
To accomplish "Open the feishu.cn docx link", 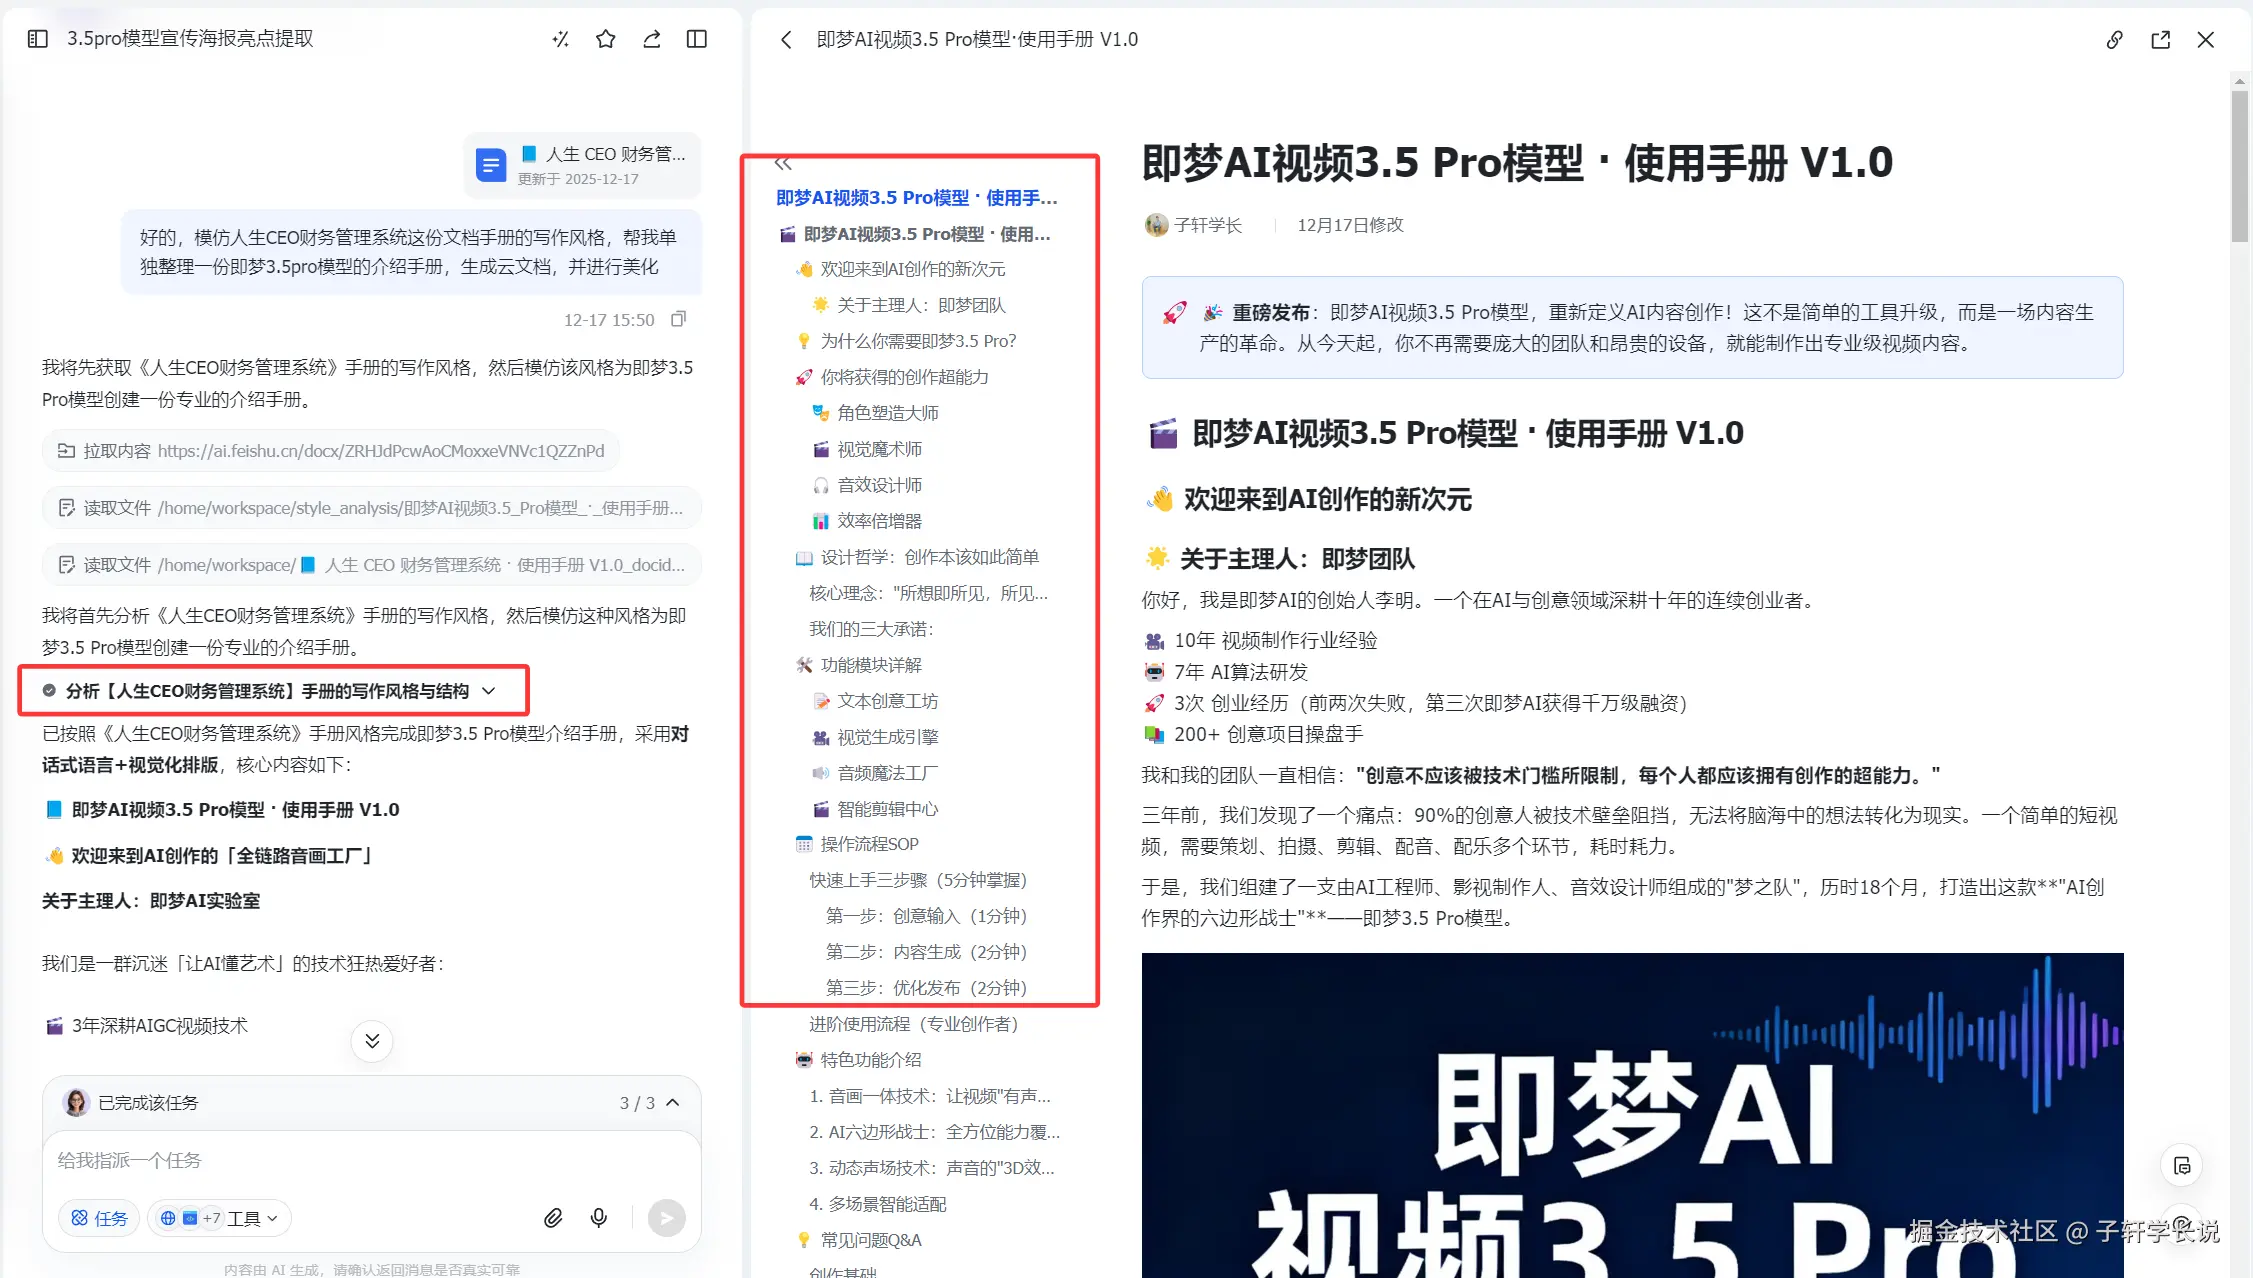I will point(380,451).
